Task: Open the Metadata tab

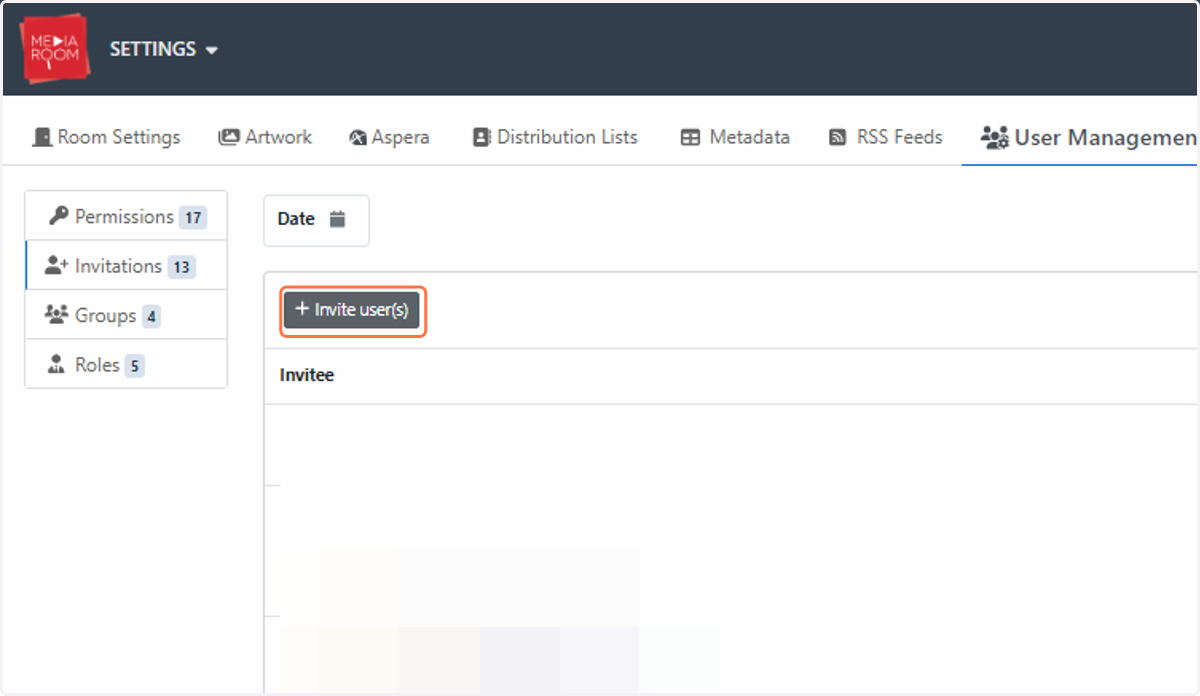Action: (x=735, y=137)
